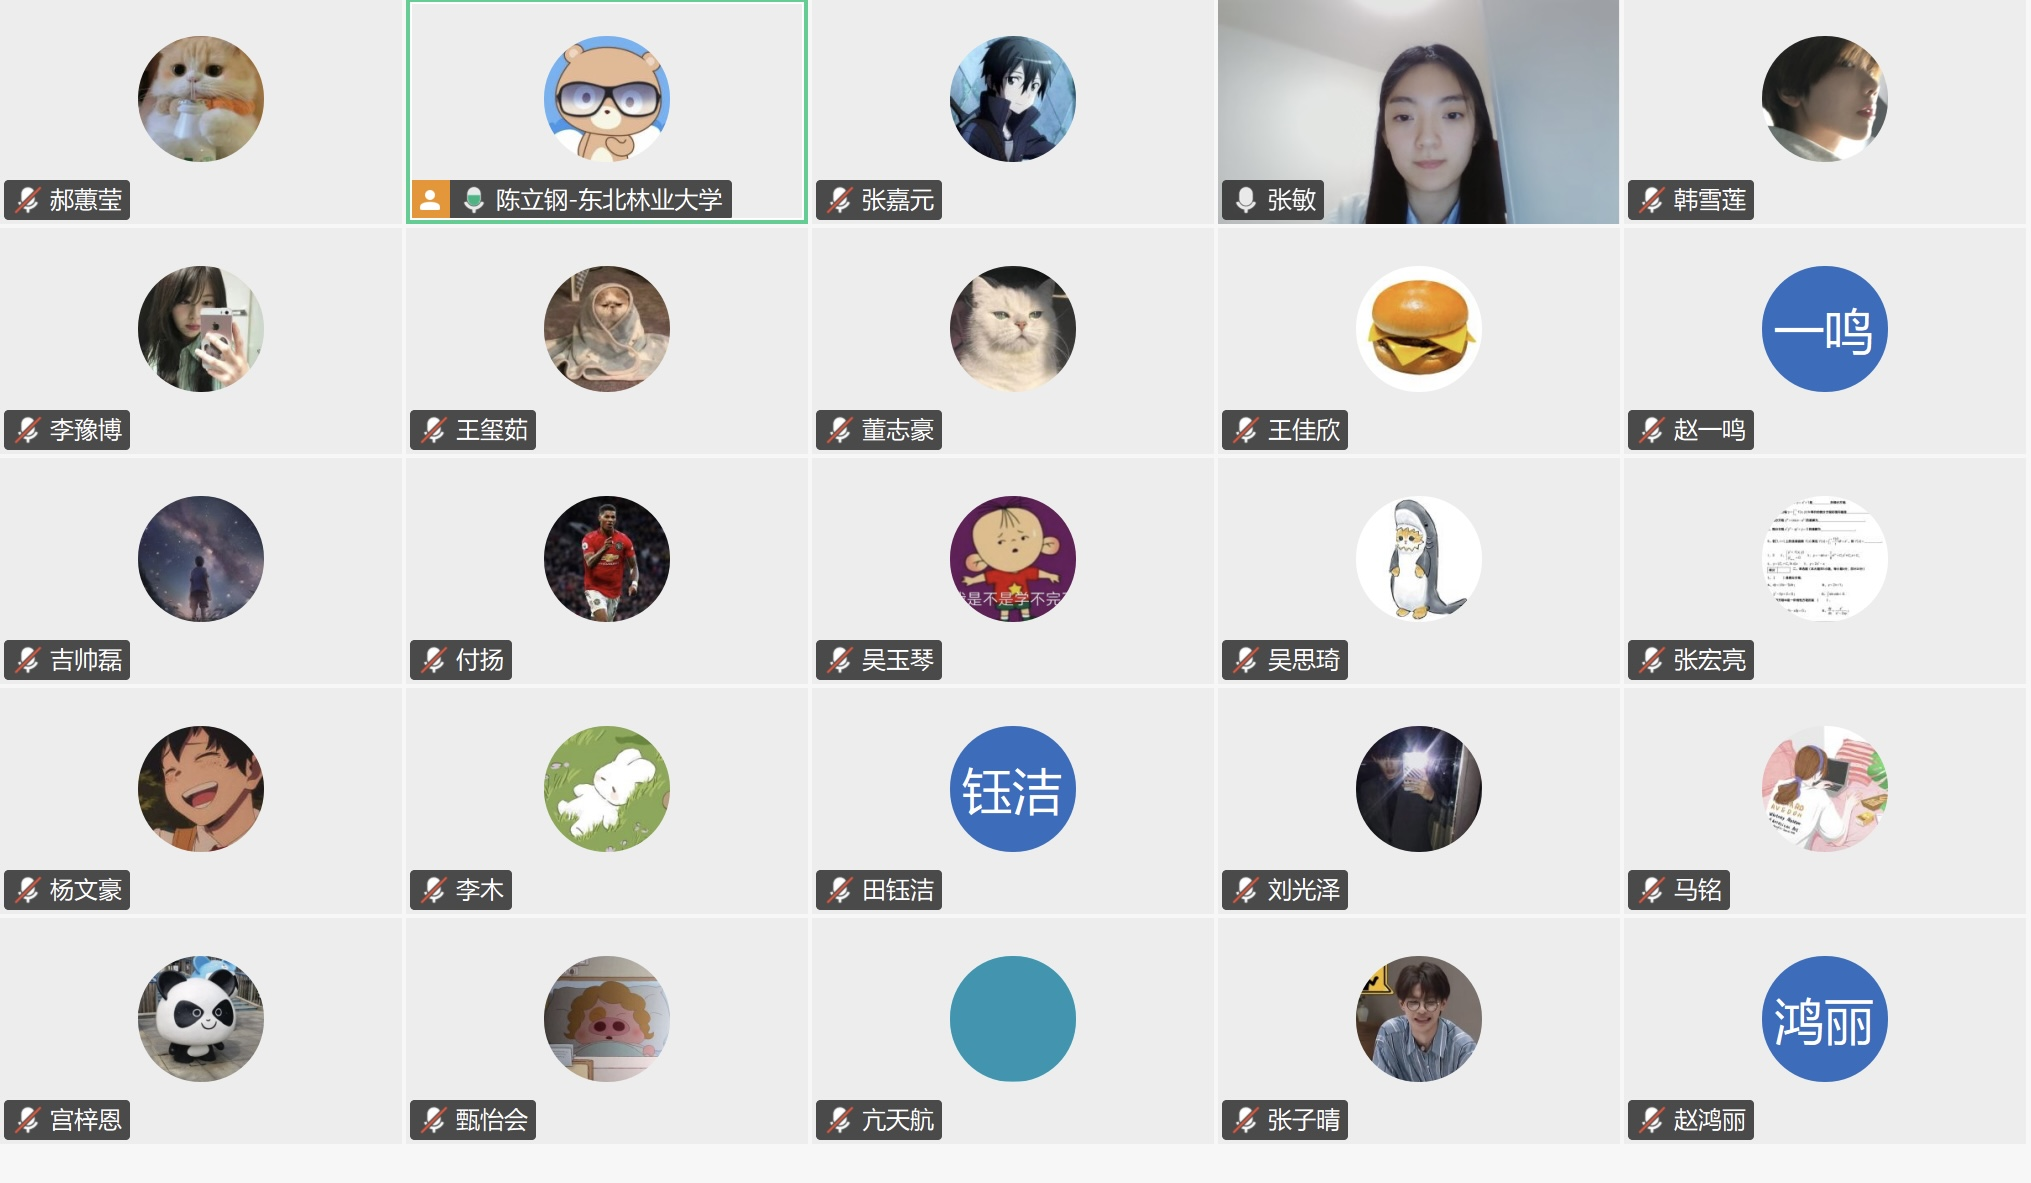Select the football player avatar of 付扬
This screenshot has height=1183, width=2031.
(x=606, y=559)
